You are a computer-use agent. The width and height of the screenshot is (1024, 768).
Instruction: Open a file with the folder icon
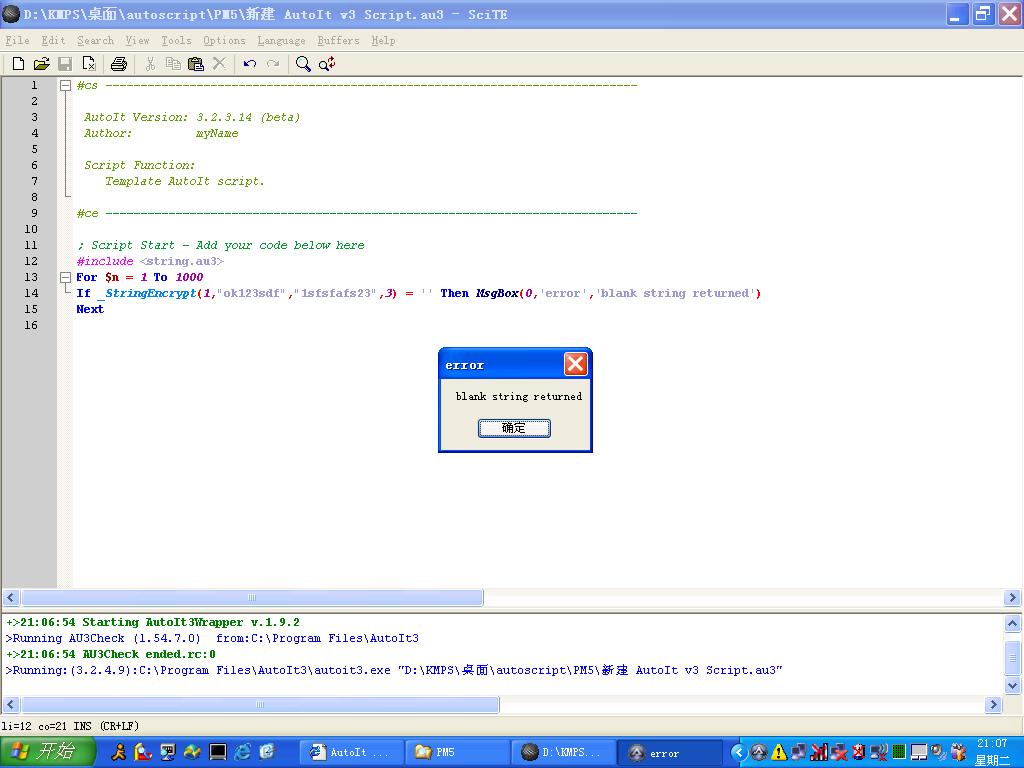[41, 64]
